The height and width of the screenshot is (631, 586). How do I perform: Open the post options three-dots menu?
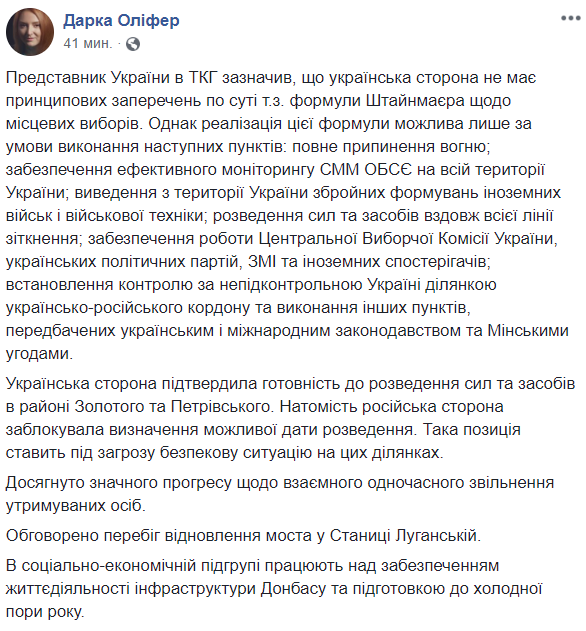pos(571,18)
